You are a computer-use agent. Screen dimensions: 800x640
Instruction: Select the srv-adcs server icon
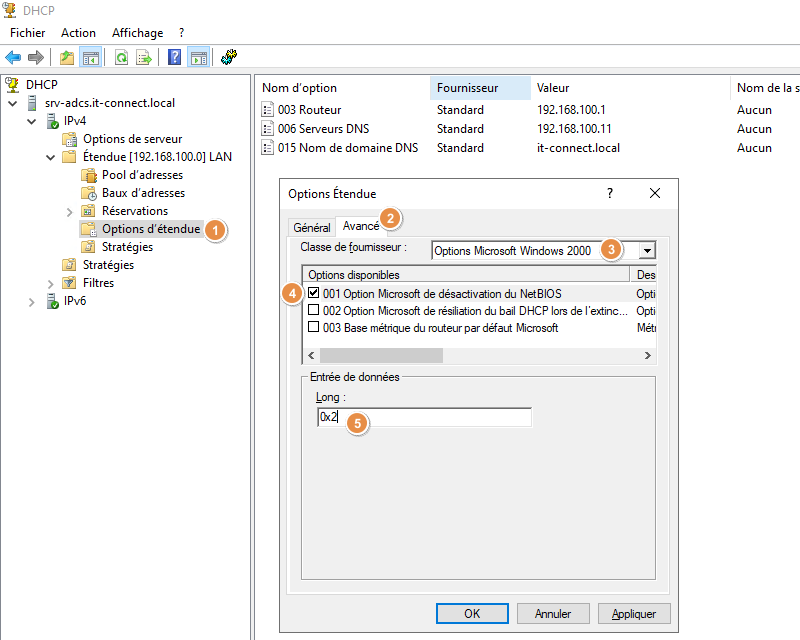pos(32,103)
